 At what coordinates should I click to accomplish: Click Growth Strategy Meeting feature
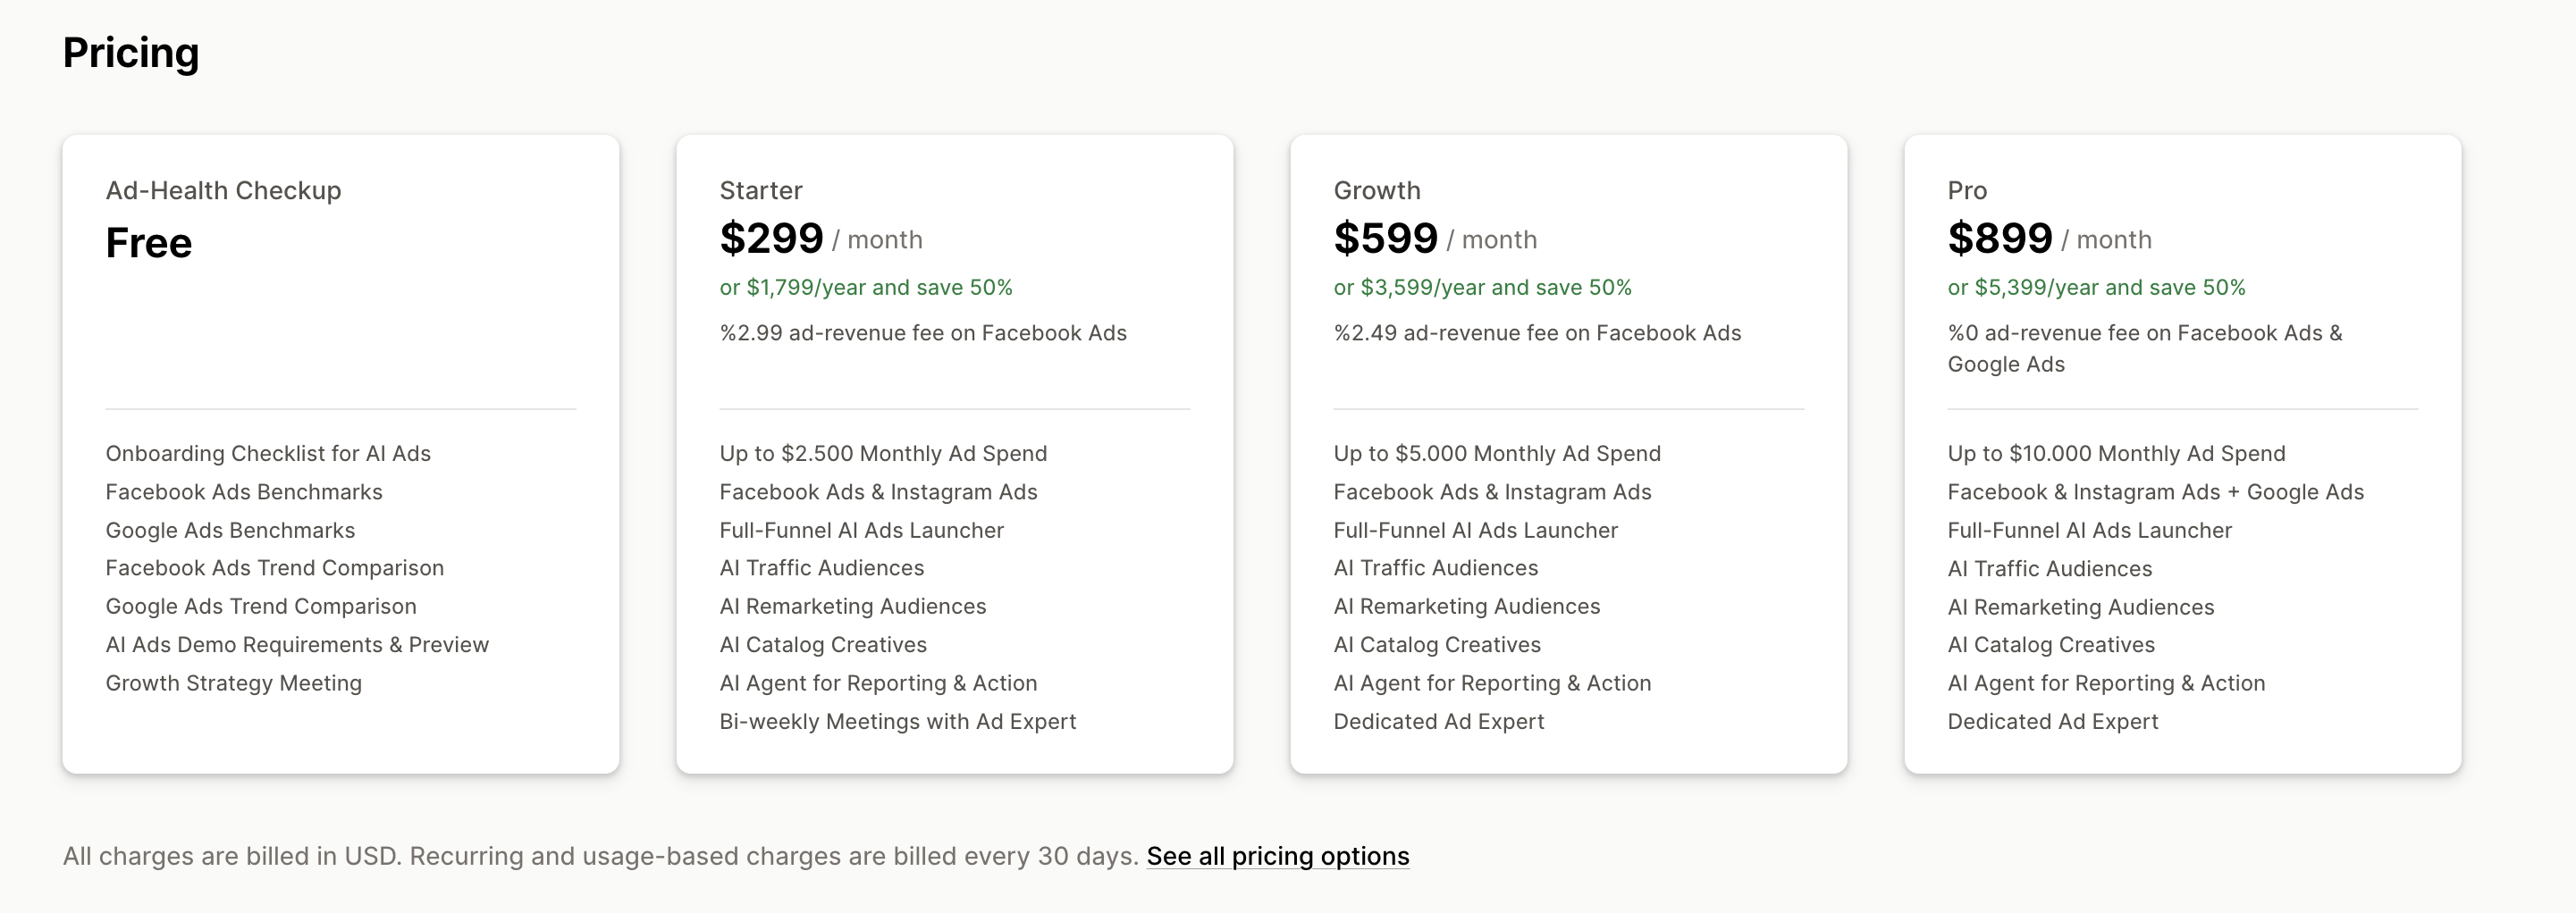(233, 683)
